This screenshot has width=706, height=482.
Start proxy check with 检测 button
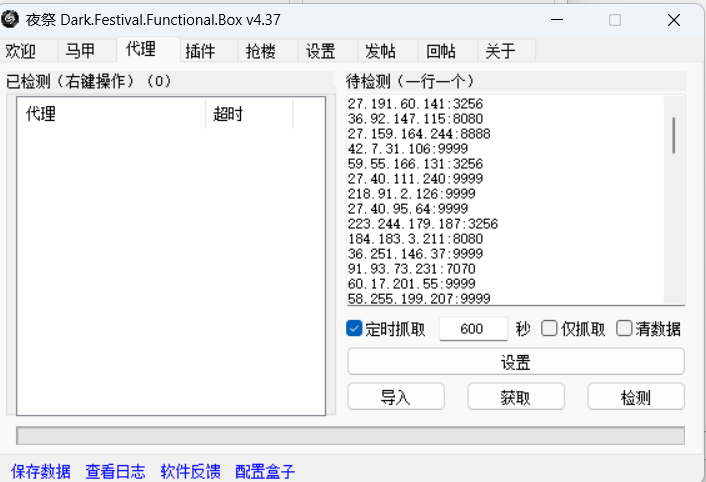click(636, 397)
